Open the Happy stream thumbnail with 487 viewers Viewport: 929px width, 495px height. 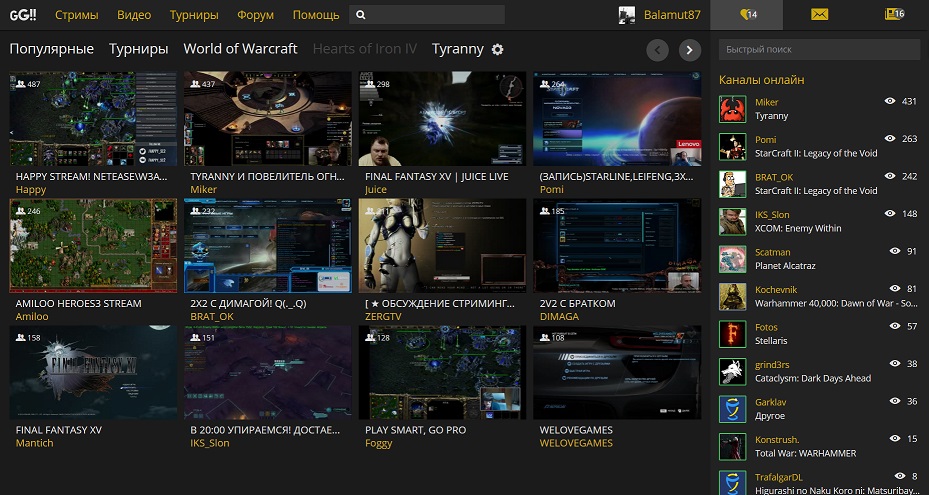pyautogui.click(x=93, y=119)
